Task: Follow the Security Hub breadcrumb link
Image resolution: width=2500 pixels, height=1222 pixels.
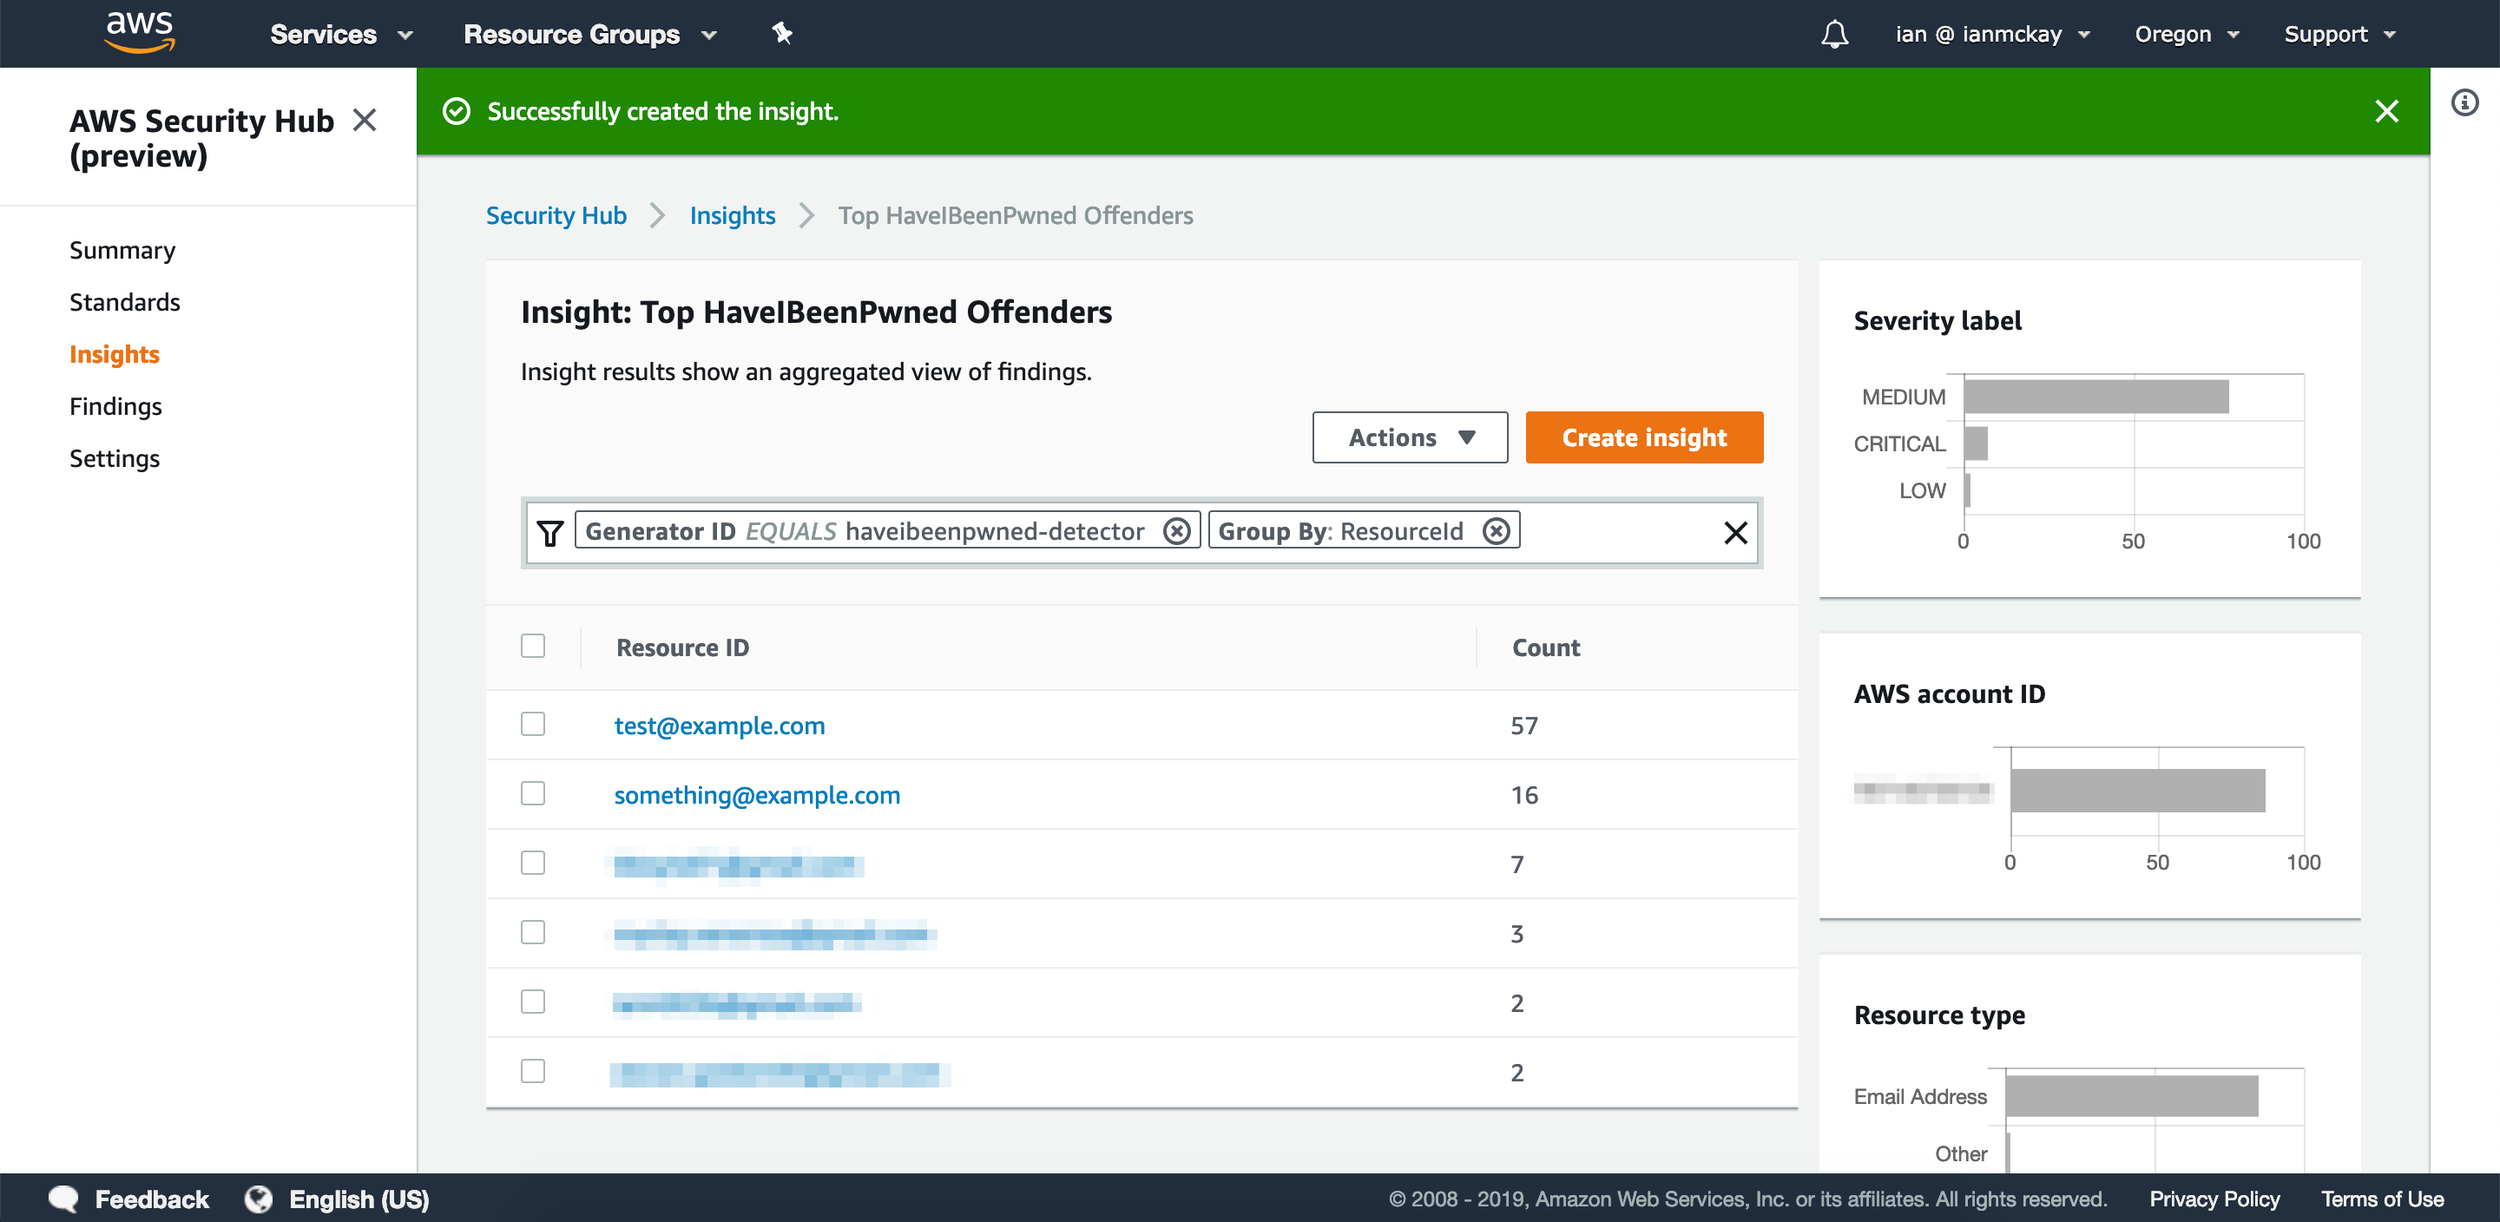Action: click(x=556, y=215)
